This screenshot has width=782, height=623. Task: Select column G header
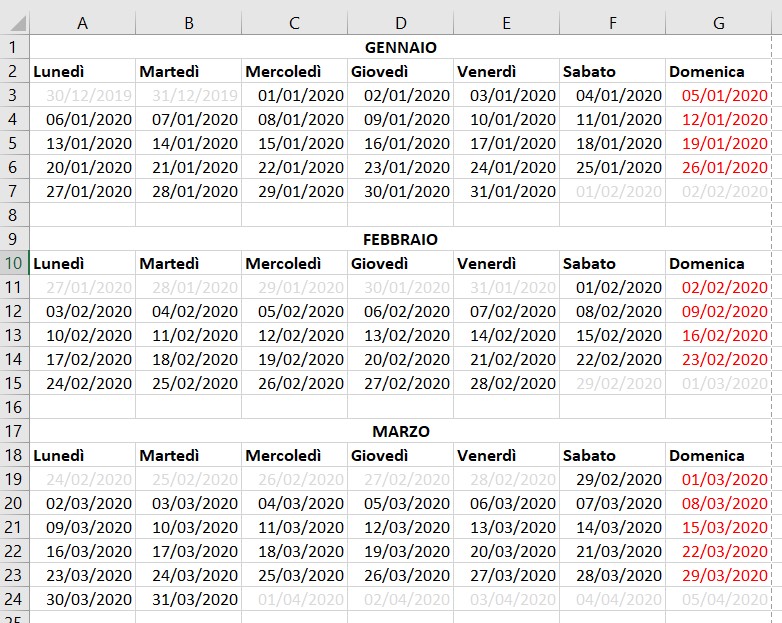[x=718, y=23]
